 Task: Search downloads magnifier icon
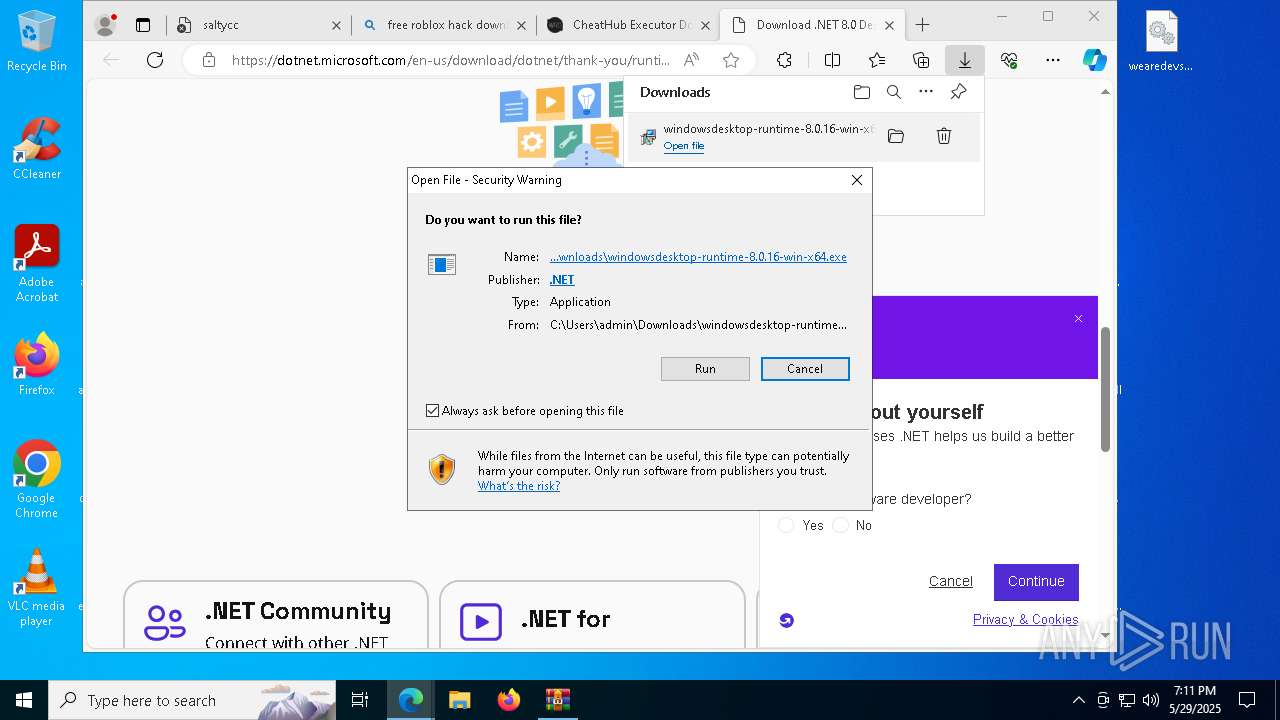(894, 92)
